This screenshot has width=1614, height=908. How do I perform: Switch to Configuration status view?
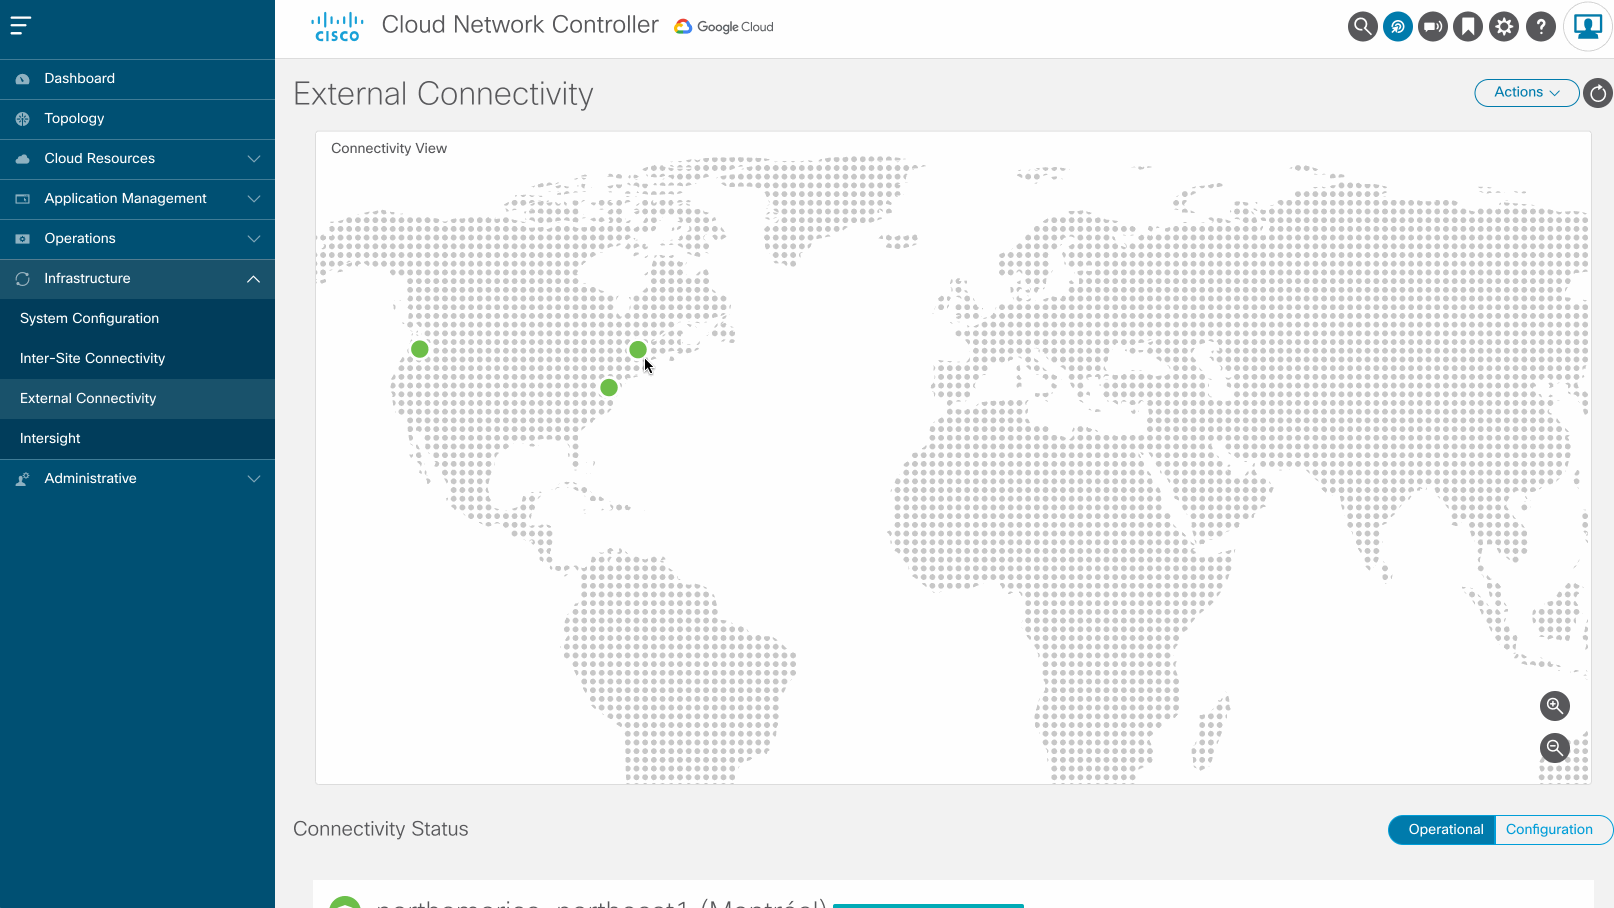pos(1548,830)
